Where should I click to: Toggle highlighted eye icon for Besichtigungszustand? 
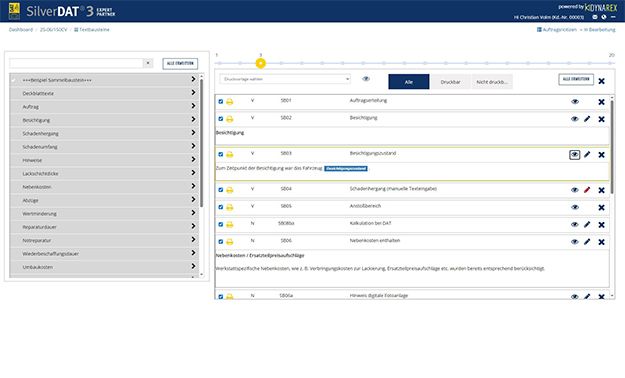[574, 154]
